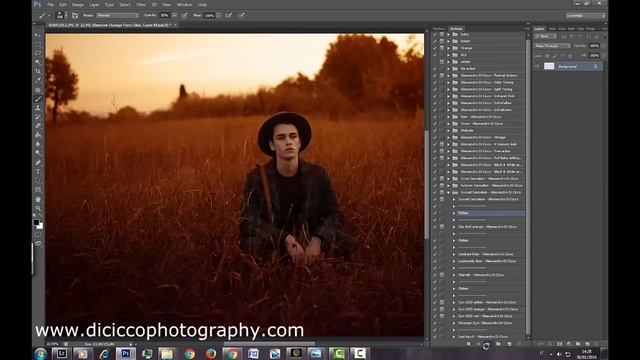640x360 pixels.
Task: Toggle the Website action set checkmark
Action: (x=435, y=130)
